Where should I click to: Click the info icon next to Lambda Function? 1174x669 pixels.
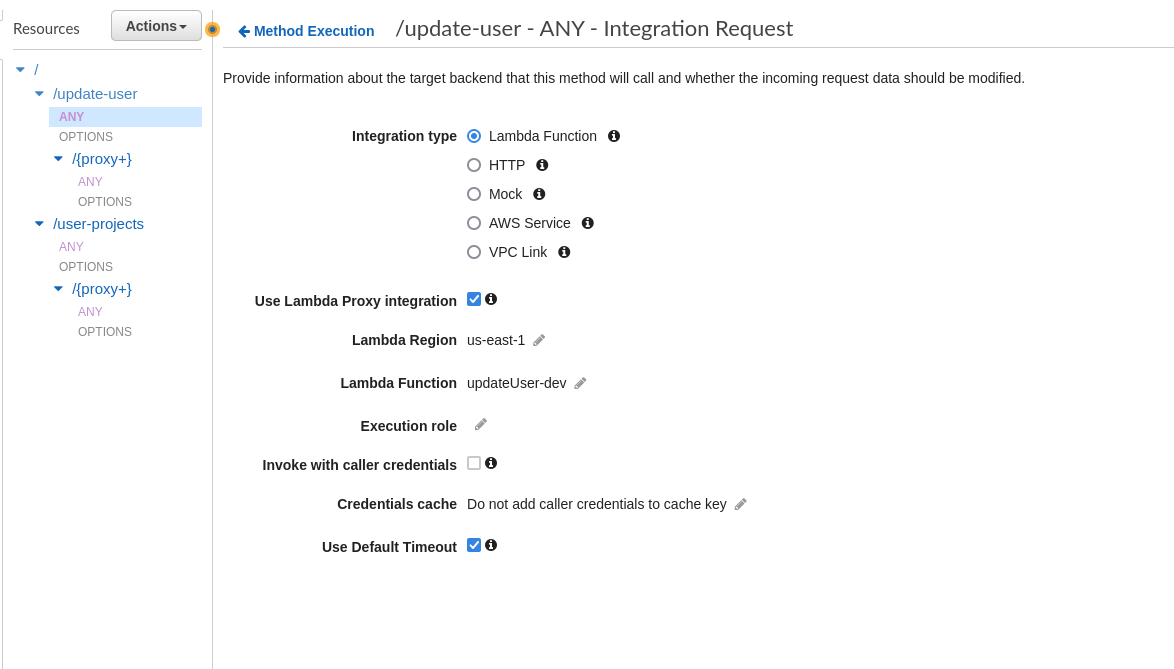click(615, 136)
